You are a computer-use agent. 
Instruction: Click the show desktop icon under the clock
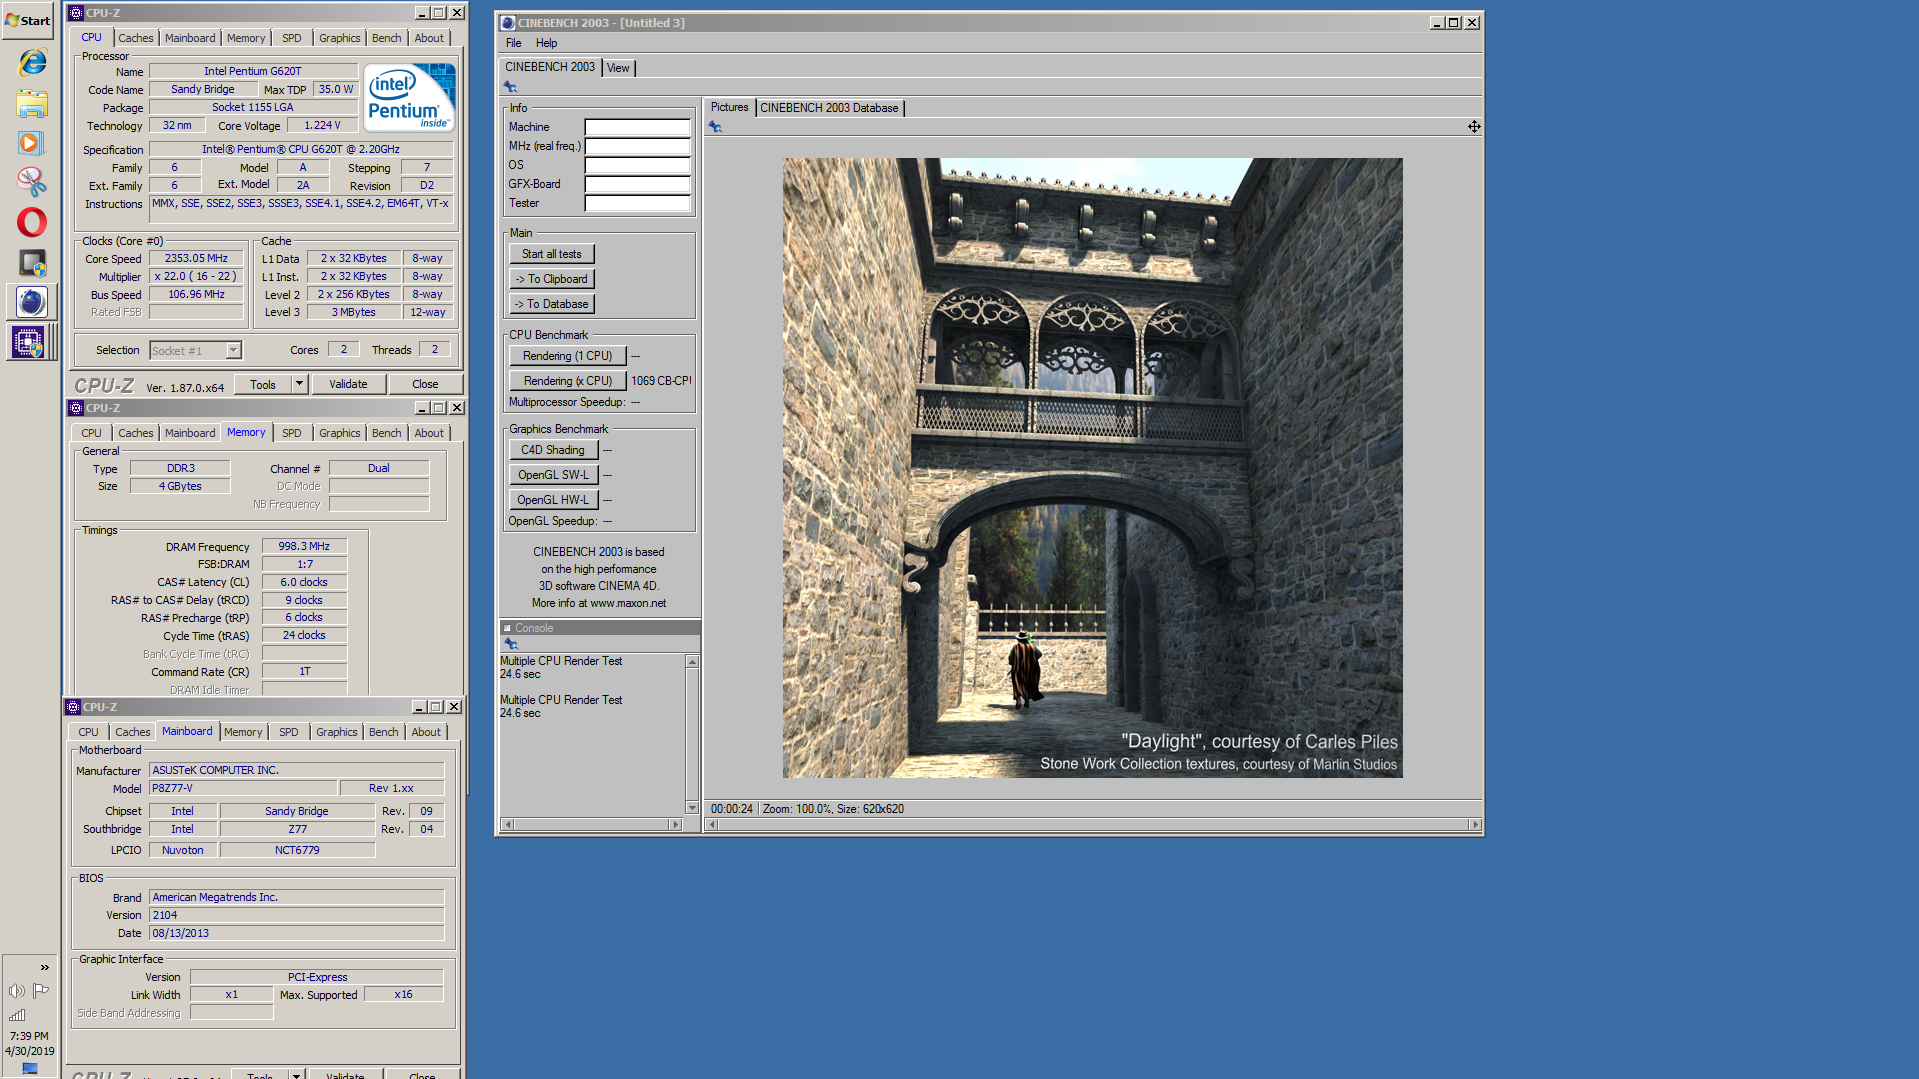point(30,1068)
